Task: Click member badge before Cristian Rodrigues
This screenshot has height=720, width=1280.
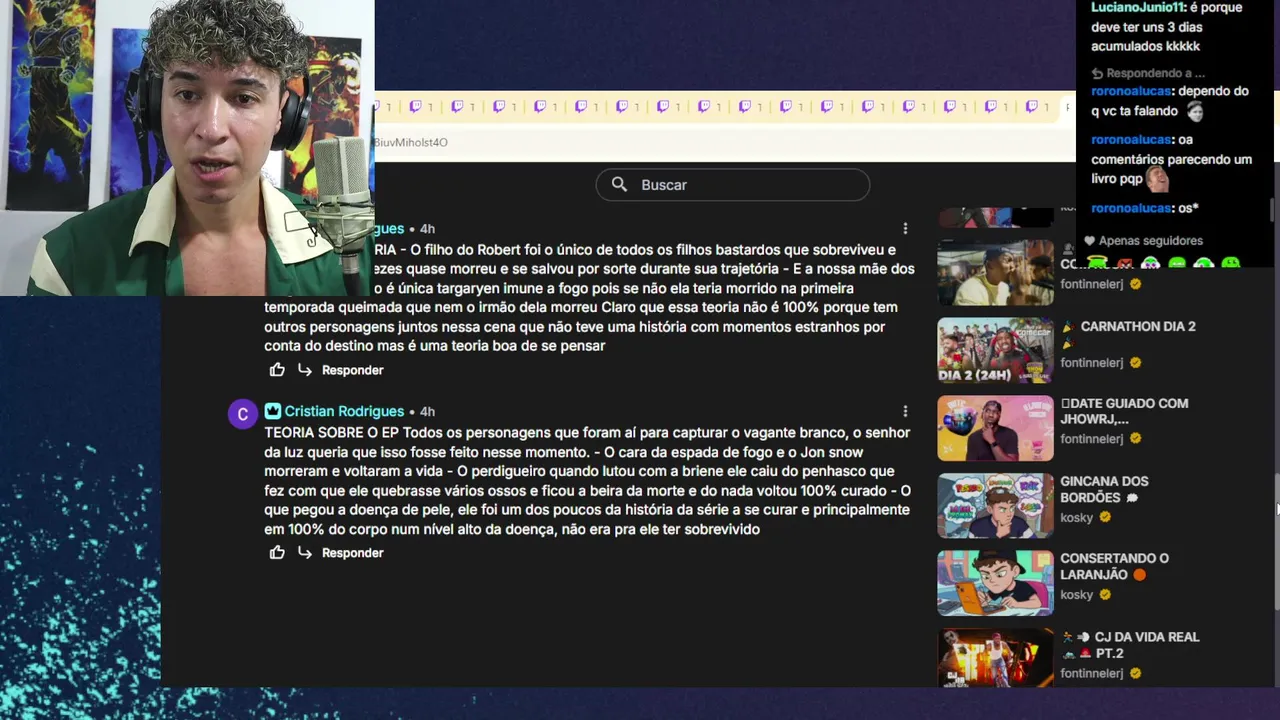Action: pyautogui.click(x=273, y=411)
